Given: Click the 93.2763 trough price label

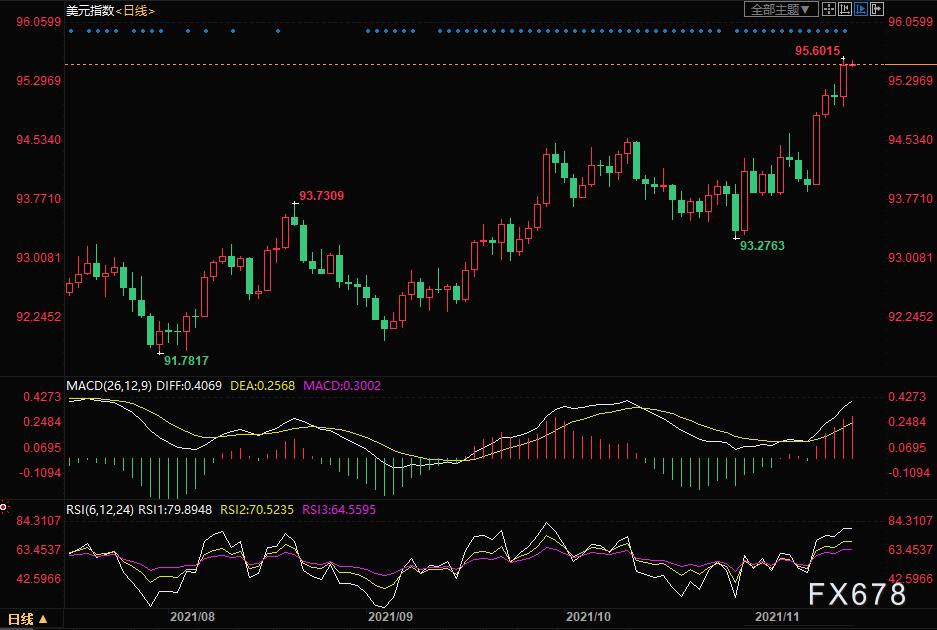Looking at the screenshot, I should [x=762, y=244].
